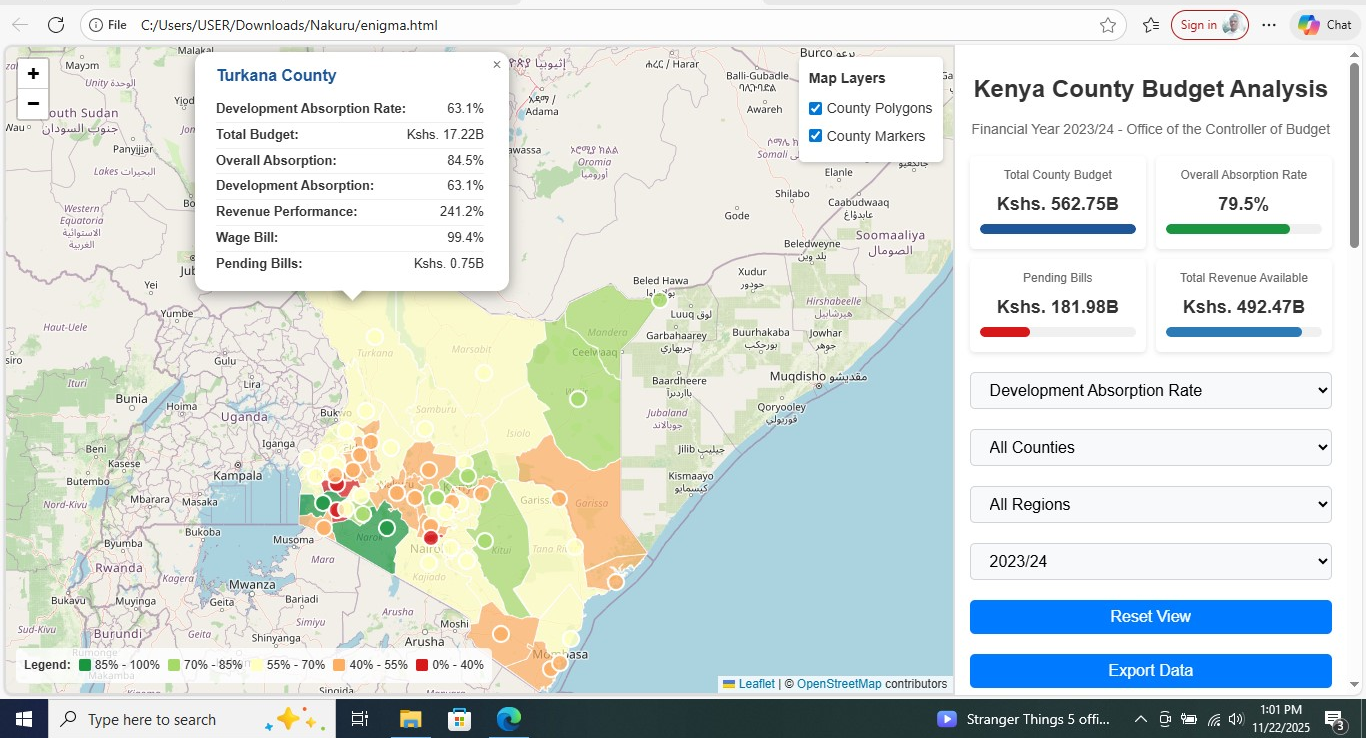The width and height of the screenshot is (1366, 738).
Task: Open the All Regions dropdown
Action: pos(1150,505)
